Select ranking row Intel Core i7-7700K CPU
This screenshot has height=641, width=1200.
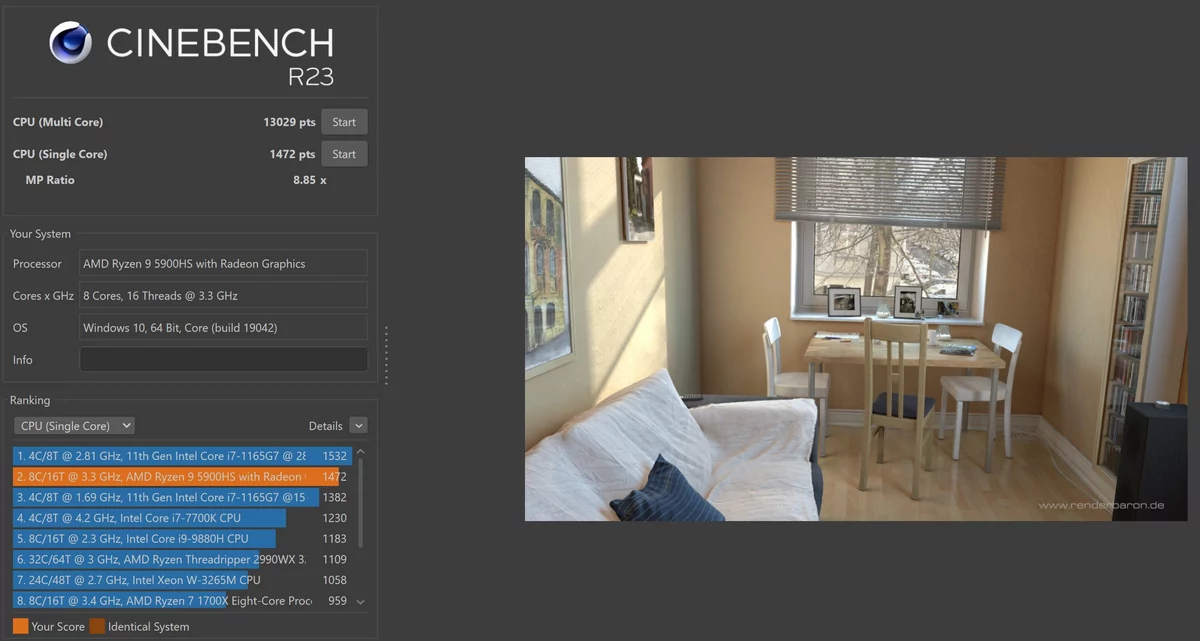tap(182, 518)
